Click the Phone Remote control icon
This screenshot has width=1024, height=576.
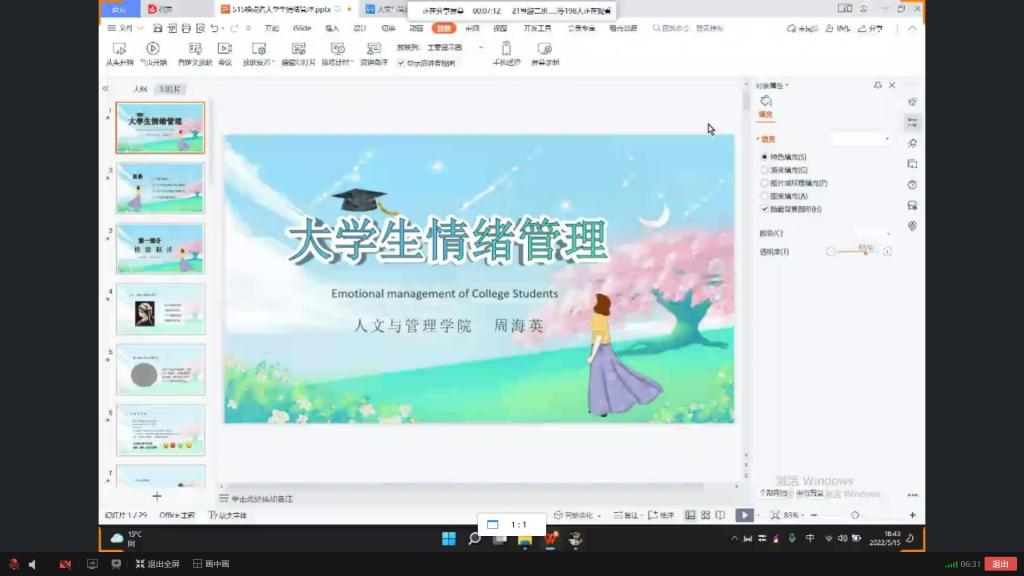click(x=506, y=48)
